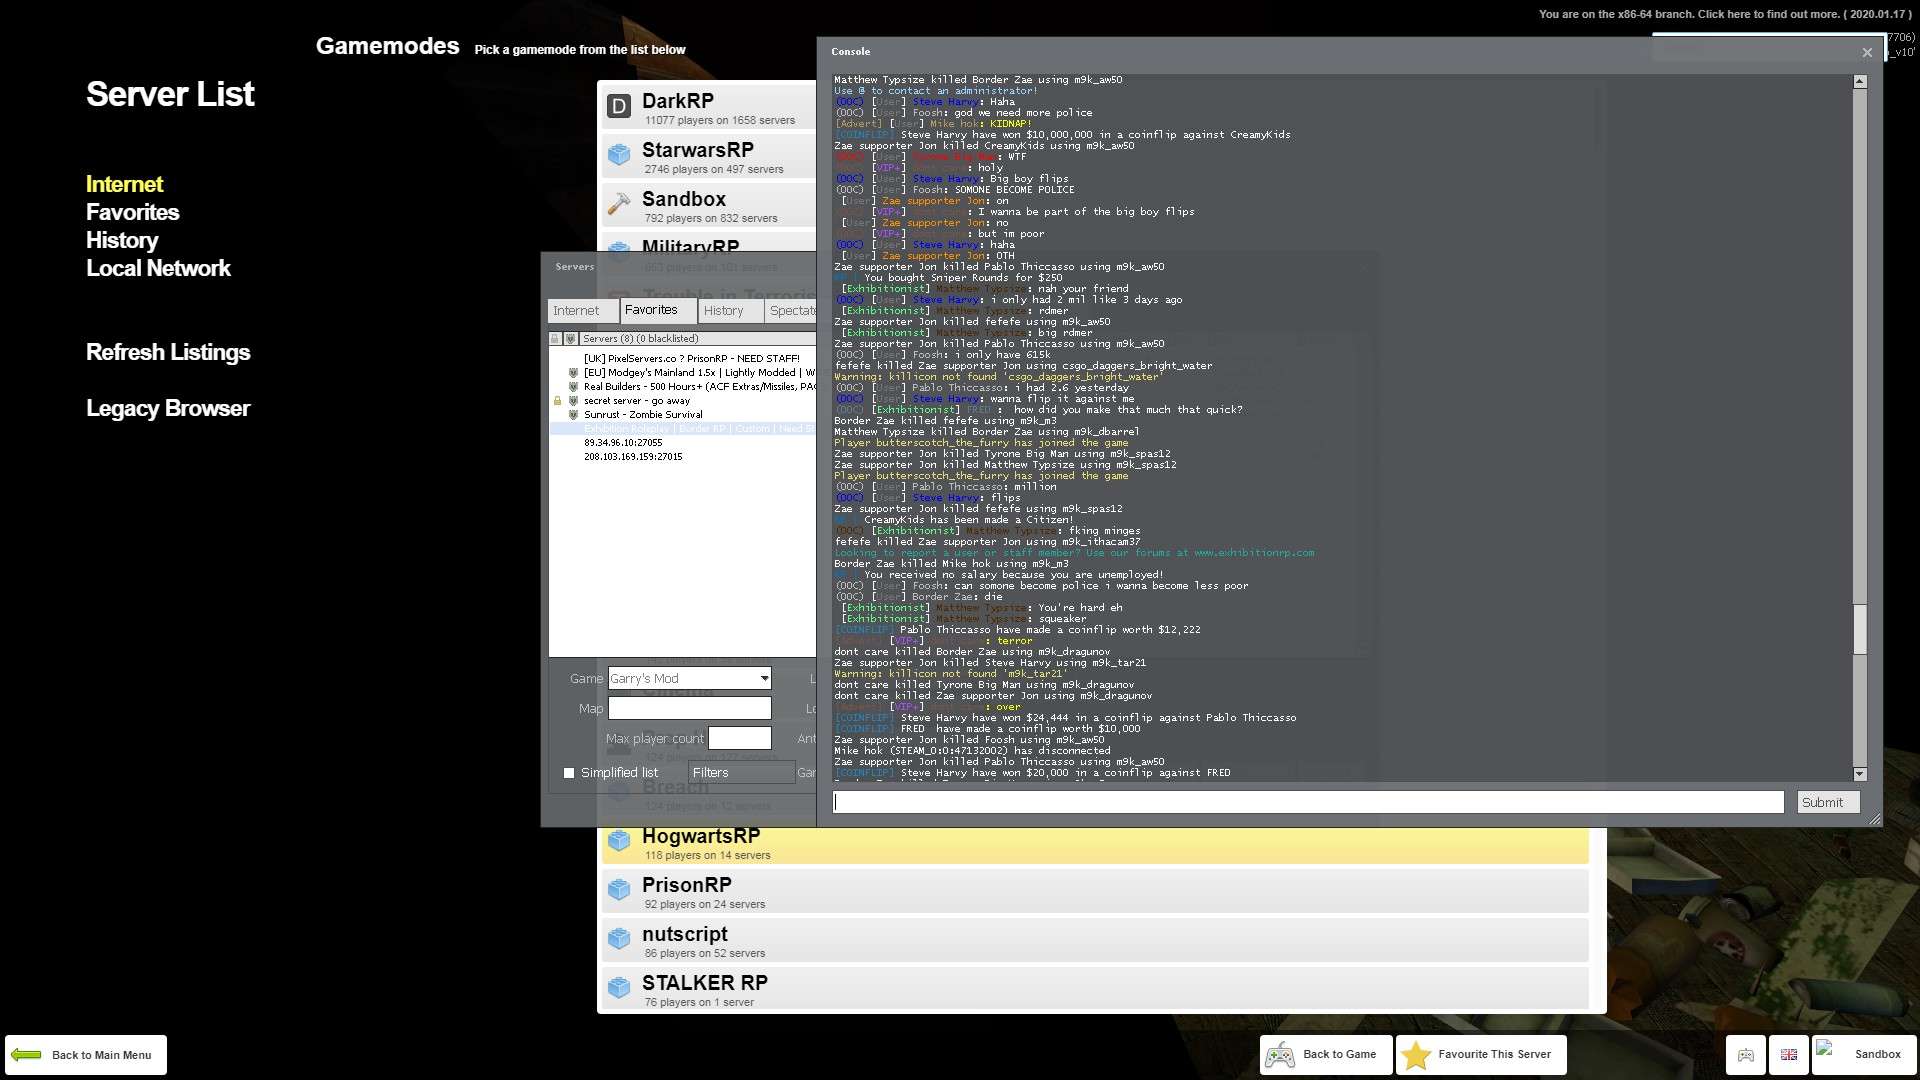Image resolution: width=1920 pixels, height=1080 pixels.
Task: Select Modgey's Mainland 1.5x server row
Action: pos(683,373)
